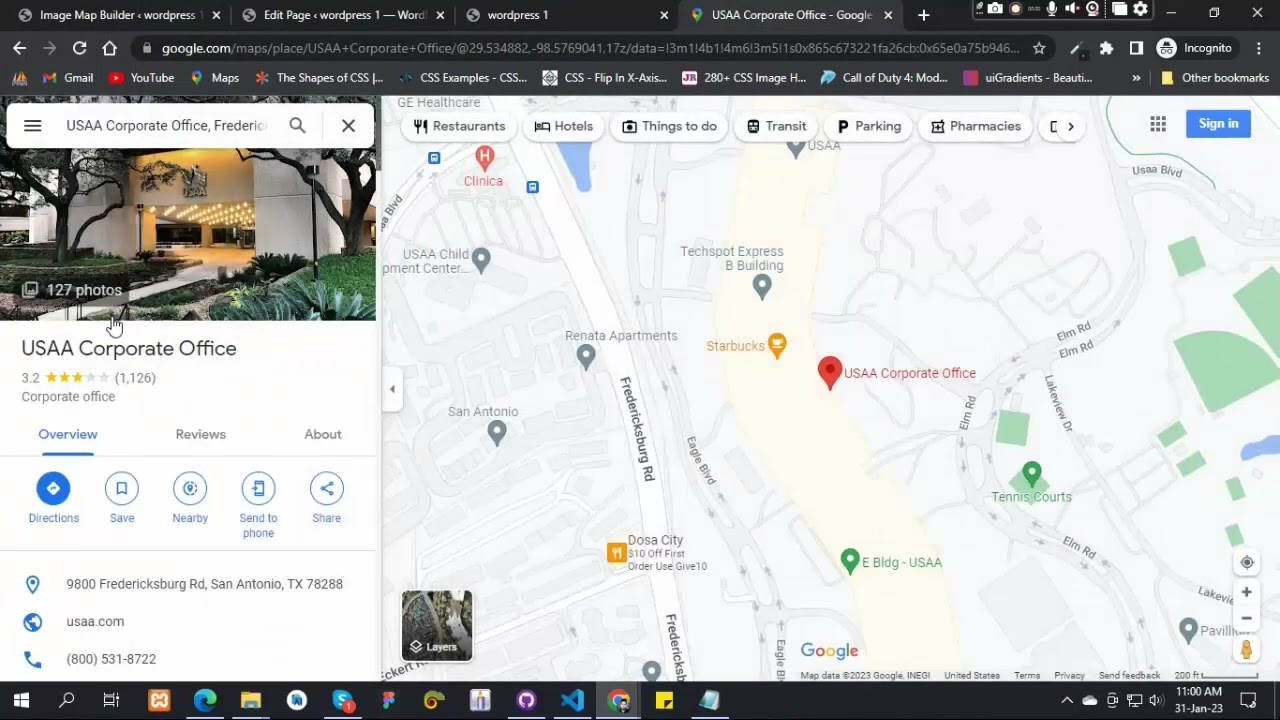The image size is (1280, 720).
Task: Select the Renata Apartments marker
Action: coord(586,355)
